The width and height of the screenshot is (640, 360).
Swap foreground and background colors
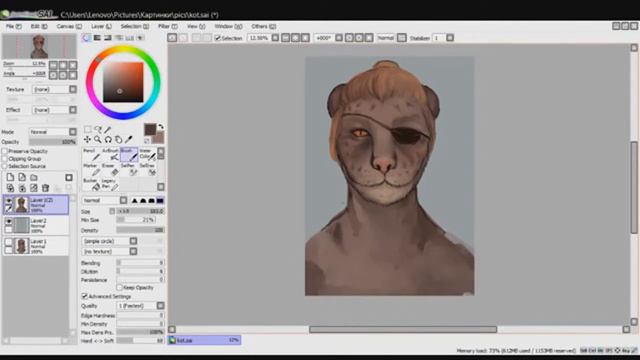[161, 127]
